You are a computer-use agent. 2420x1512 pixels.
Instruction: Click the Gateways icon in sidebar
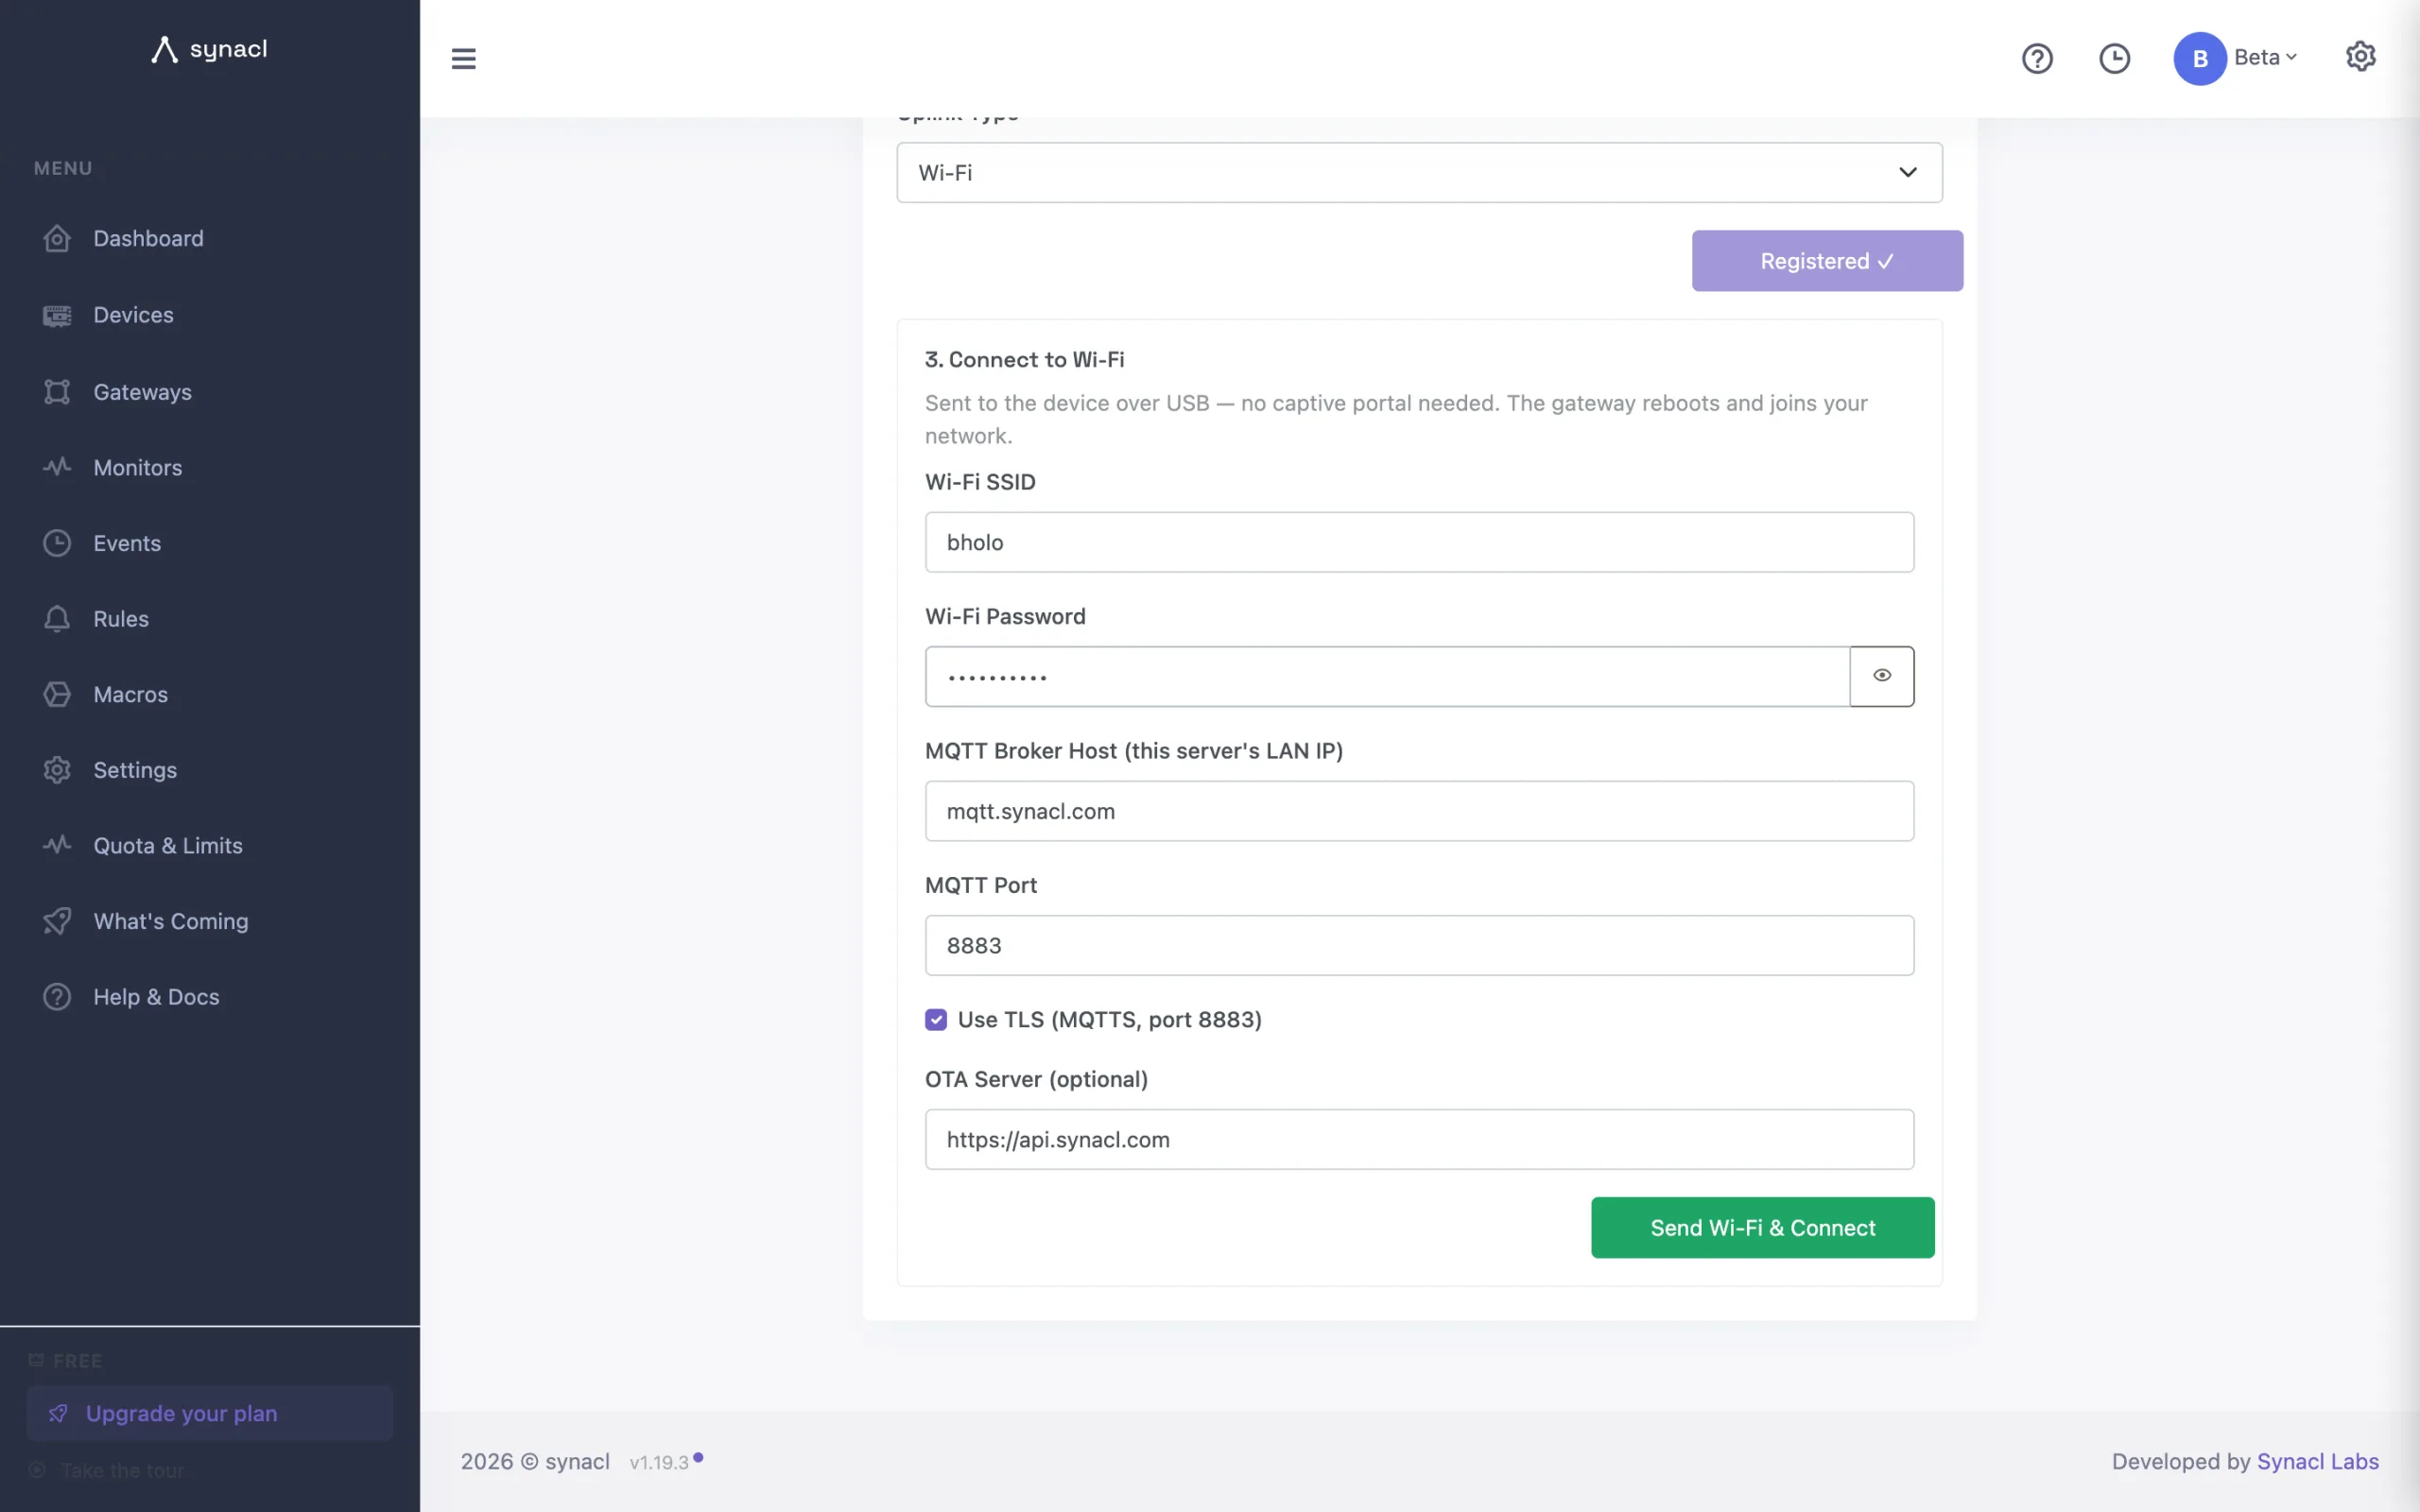point(57,391)
